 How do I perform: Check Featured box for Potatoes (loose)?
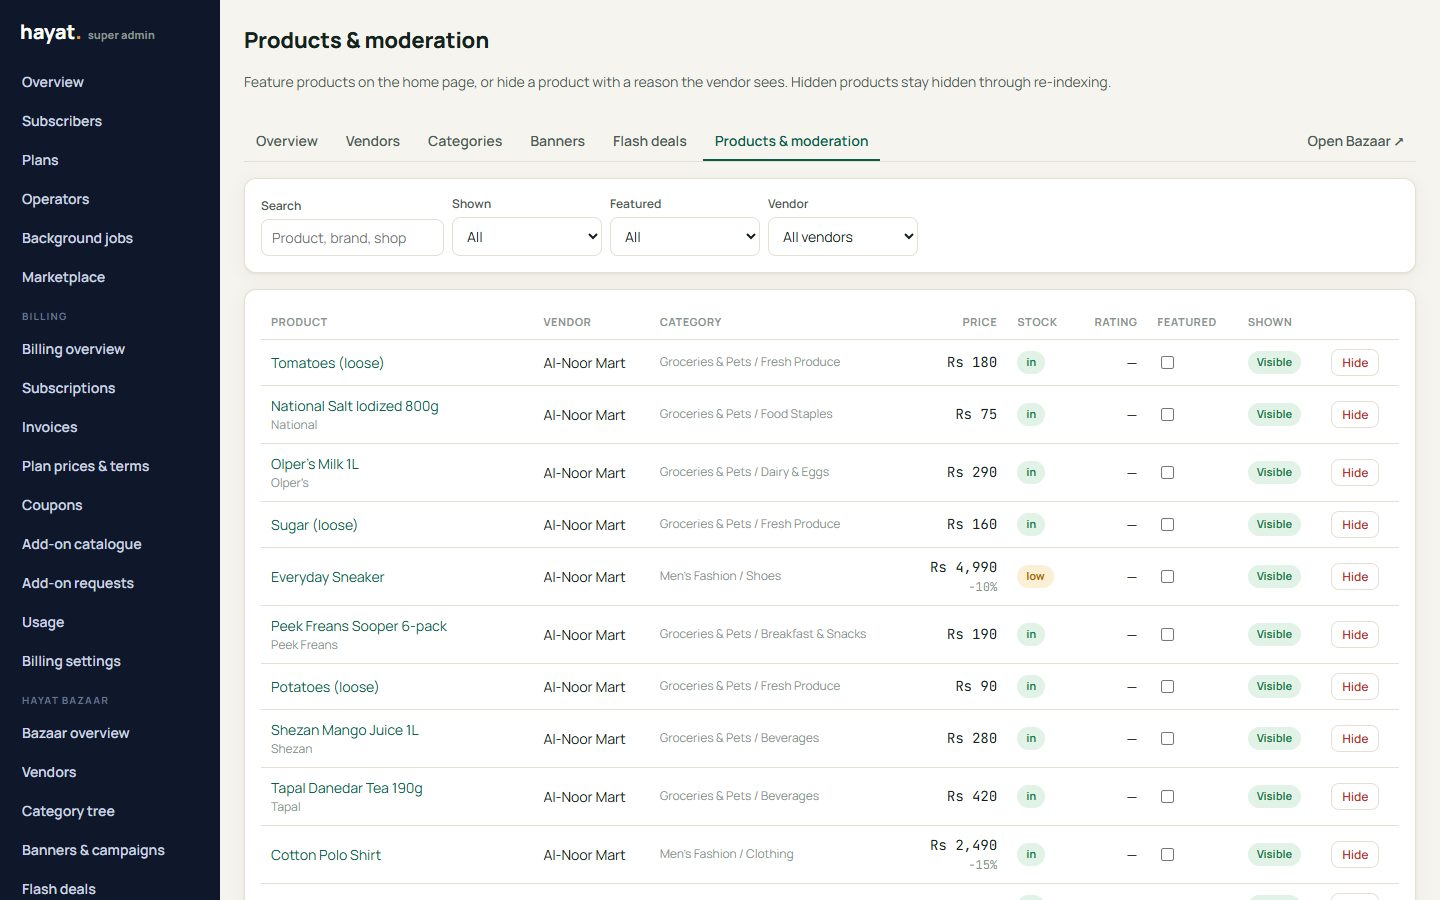[1167, 687]
